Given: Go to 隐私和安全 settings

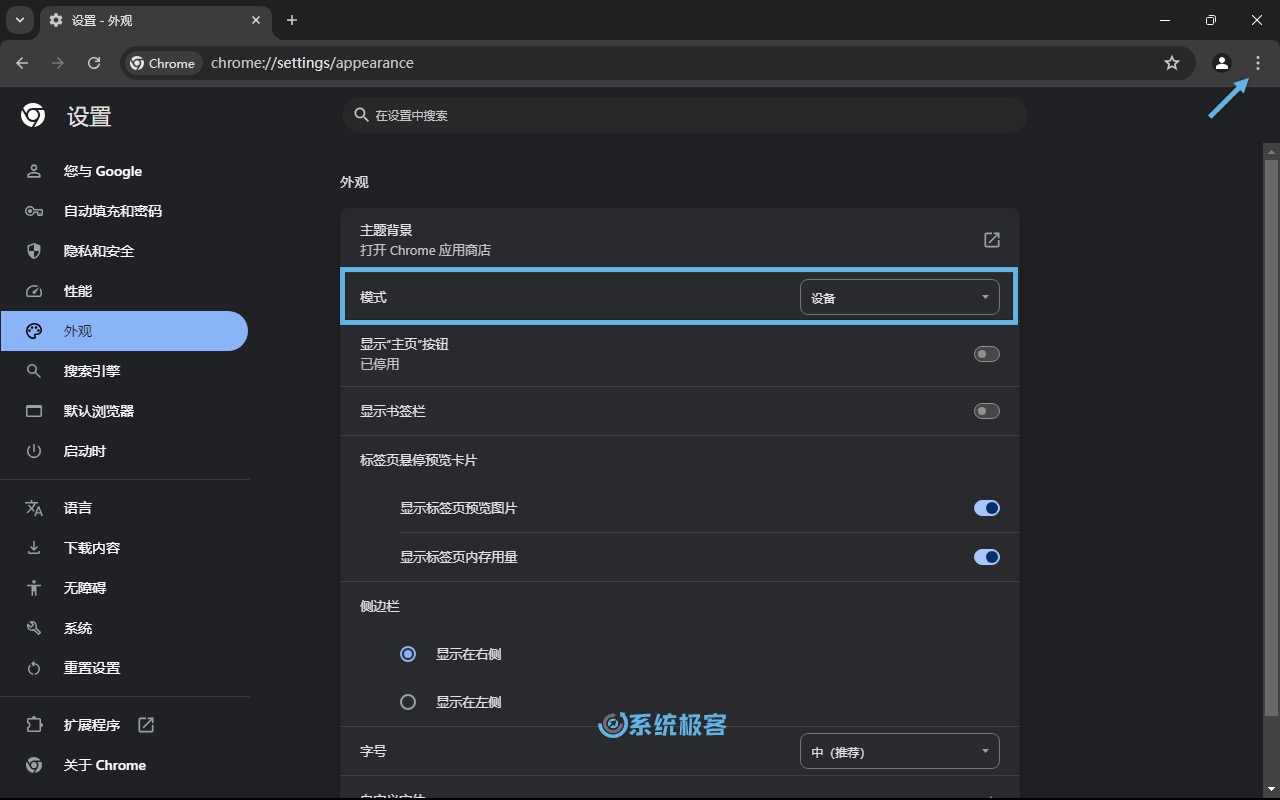Looking at the screenshot, I should coord(124,251).
